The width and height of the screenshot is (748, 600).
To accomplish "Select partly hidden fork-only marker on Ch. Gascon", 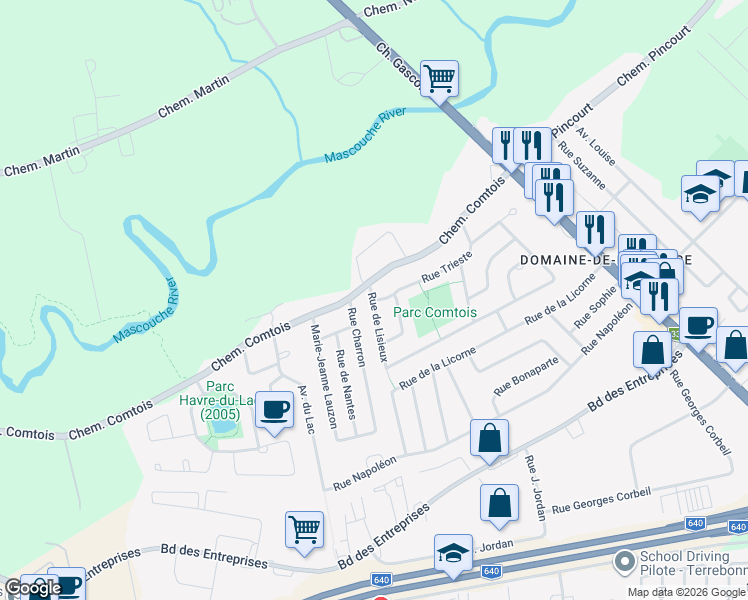I will 503,146.
